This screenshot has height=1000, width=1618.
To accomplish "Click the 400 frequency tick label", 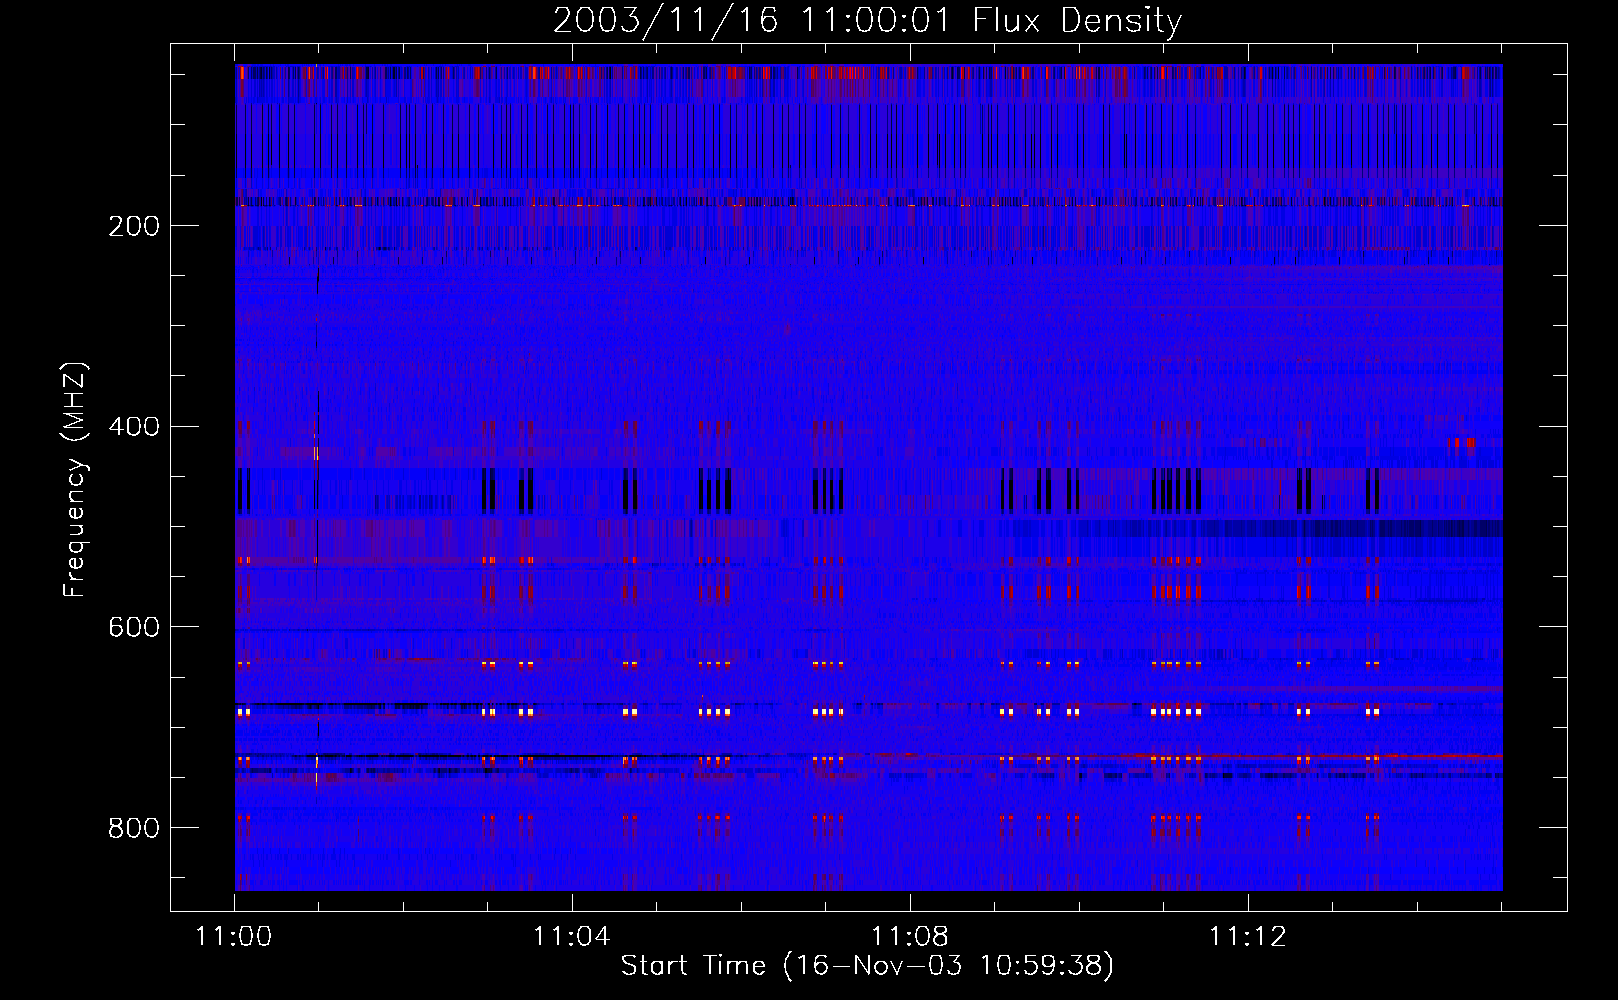I will pyautogui.click(x=134, y=427).
